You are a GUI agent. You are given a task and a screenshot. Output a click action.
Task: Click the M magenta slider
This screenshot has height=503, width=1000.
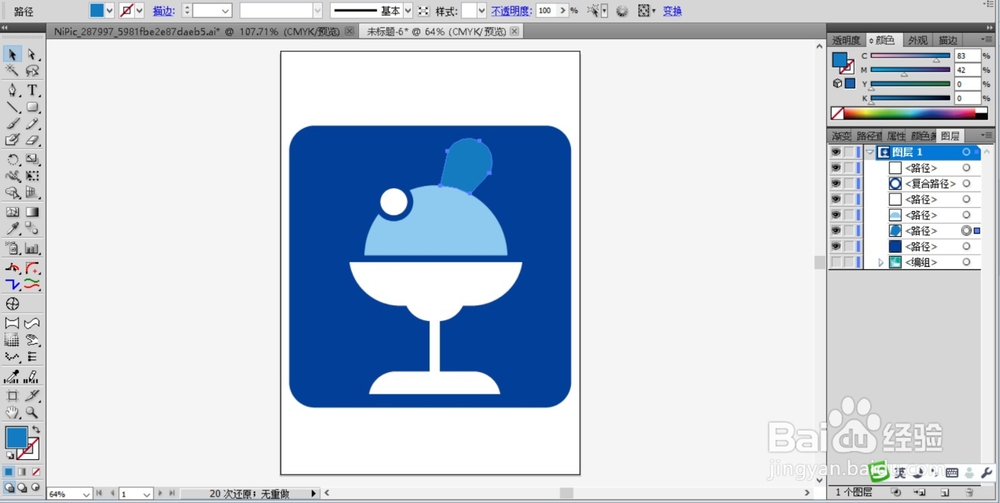click(910, 70)
